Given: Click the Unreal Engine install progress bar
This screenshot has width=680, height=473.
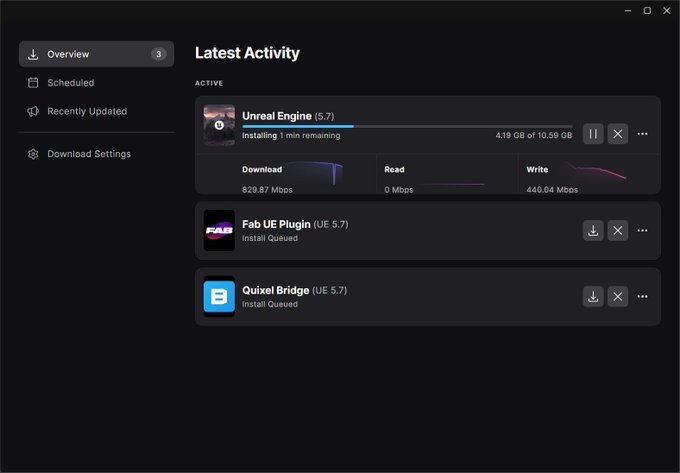Looking at the screenshot, I should [x=407, y=127].
